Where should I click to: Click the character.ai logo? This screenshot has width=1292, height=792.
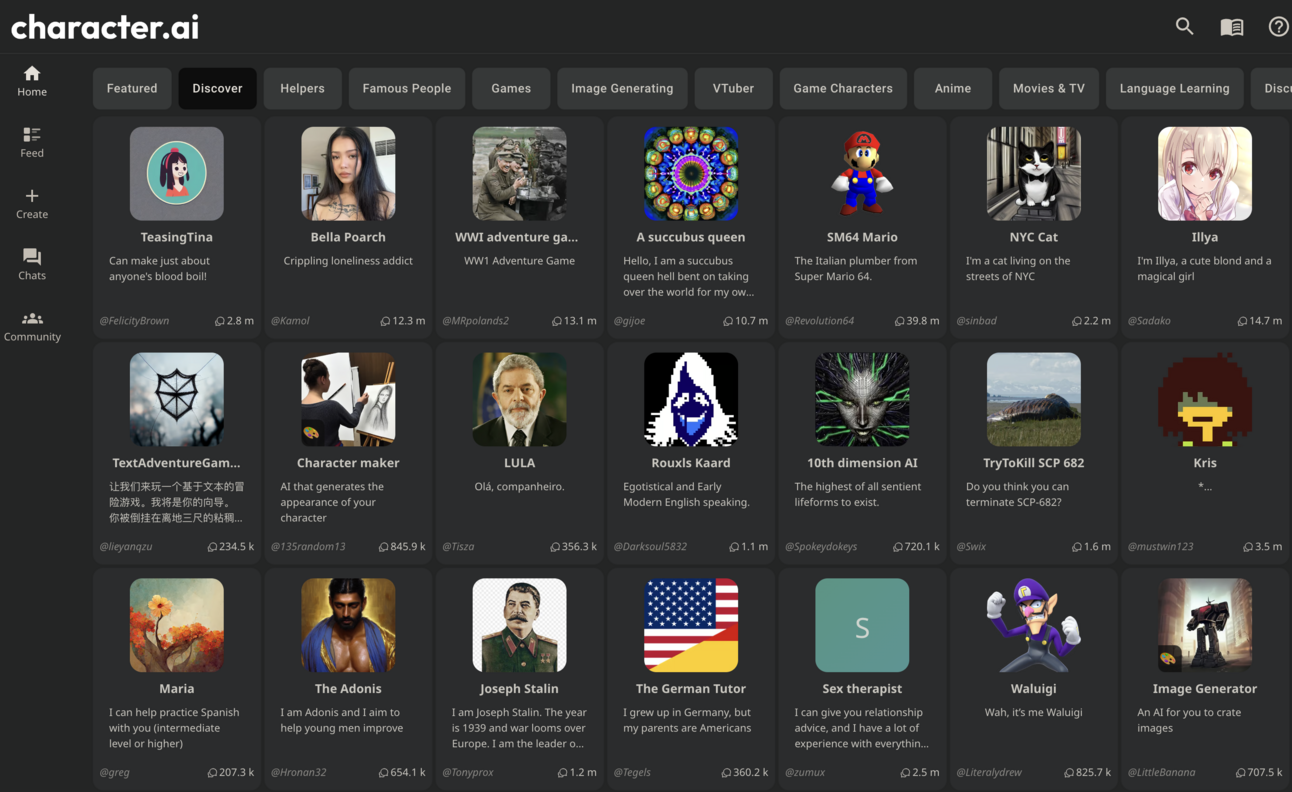coord(105,27)
